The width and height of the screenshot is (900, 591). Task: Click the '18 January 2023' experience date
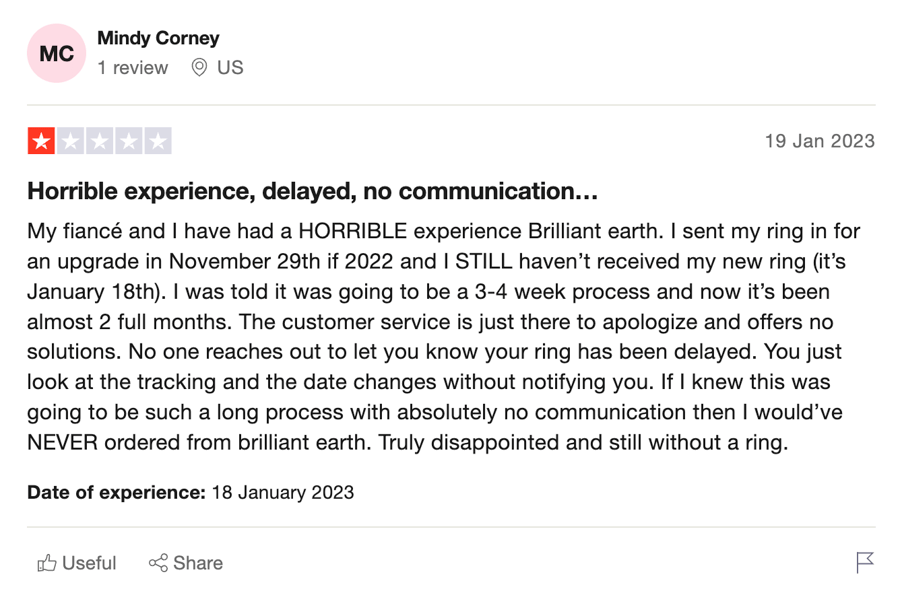[x=283, y=492]
